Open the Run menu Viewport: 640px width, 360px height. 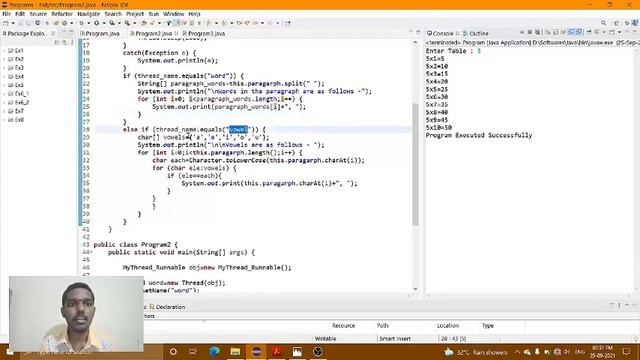153,14
